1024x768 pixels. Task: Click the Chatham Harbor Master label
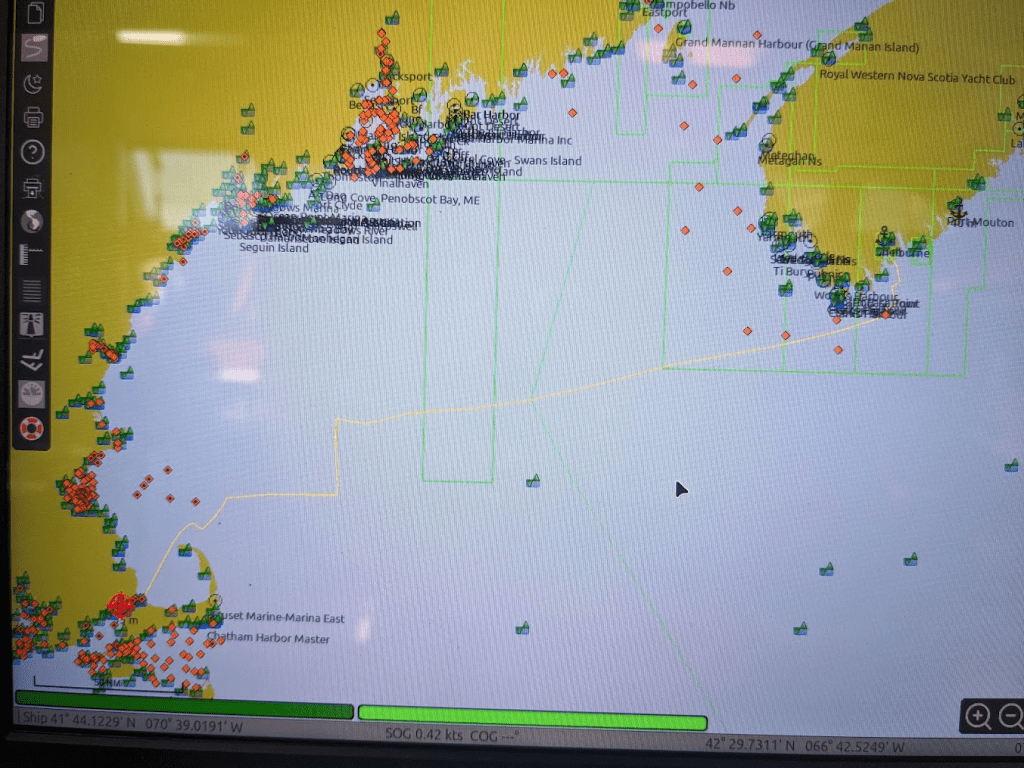[268, 639]
